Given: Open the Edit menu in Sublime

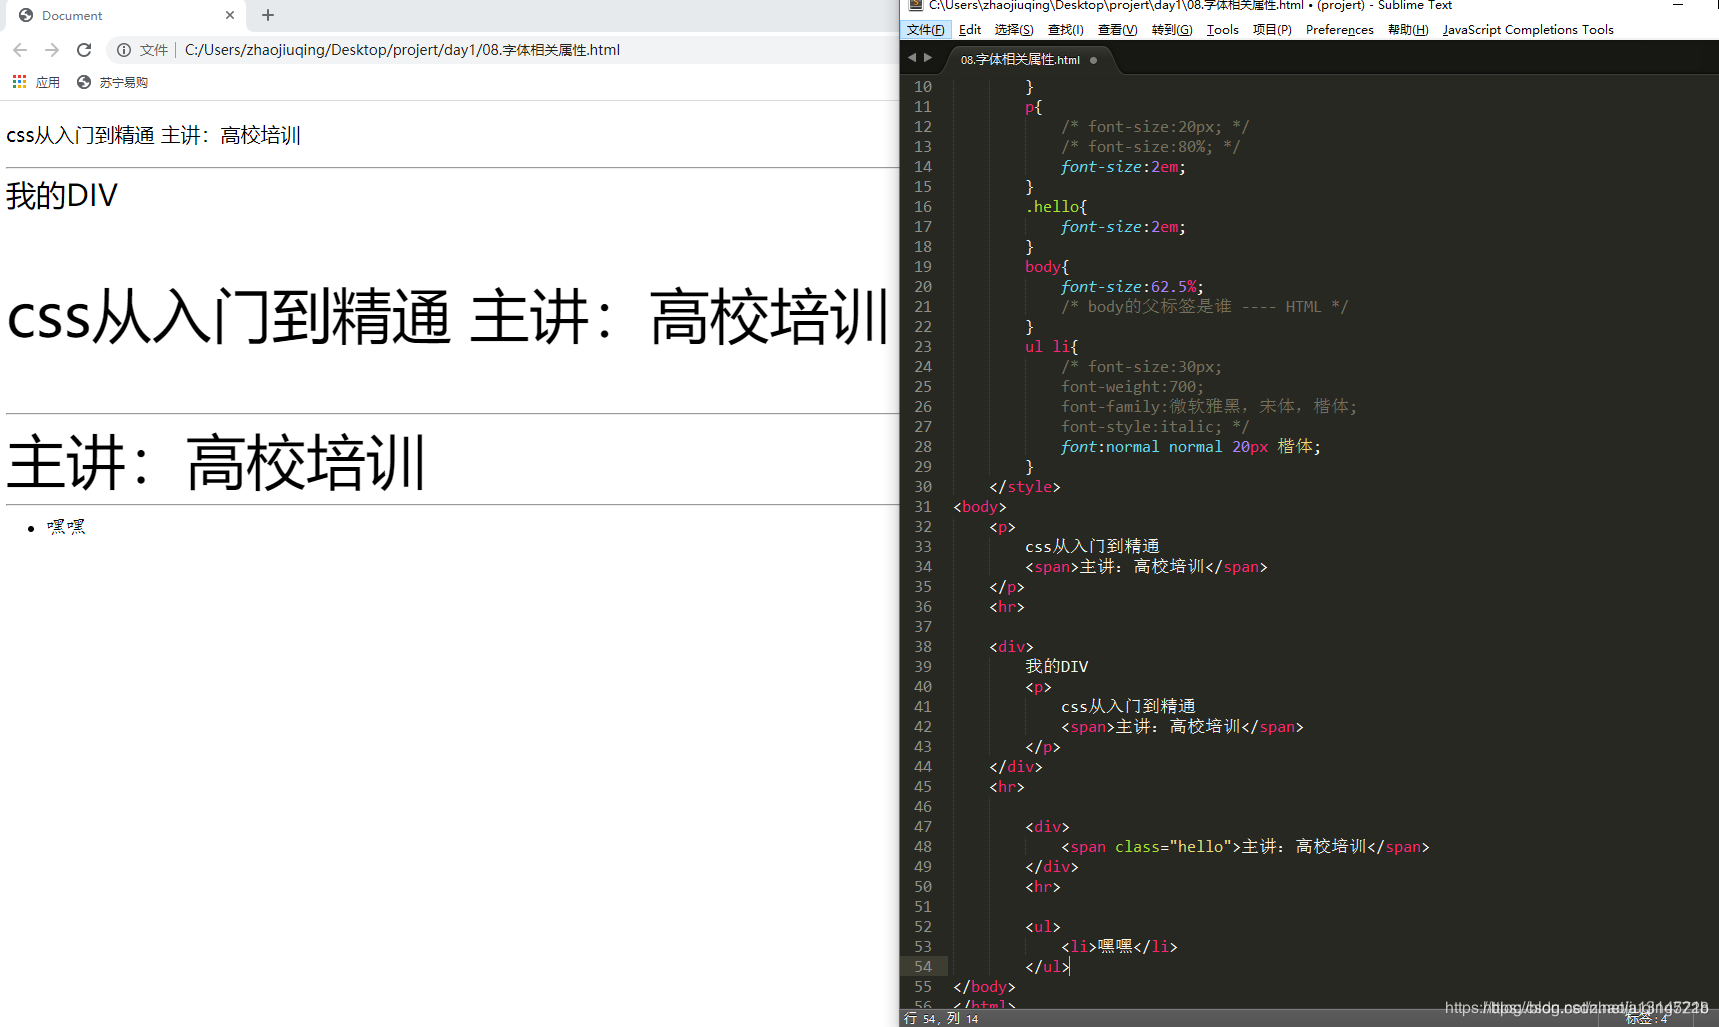Looking at the screenshot, I should point(970,30).
